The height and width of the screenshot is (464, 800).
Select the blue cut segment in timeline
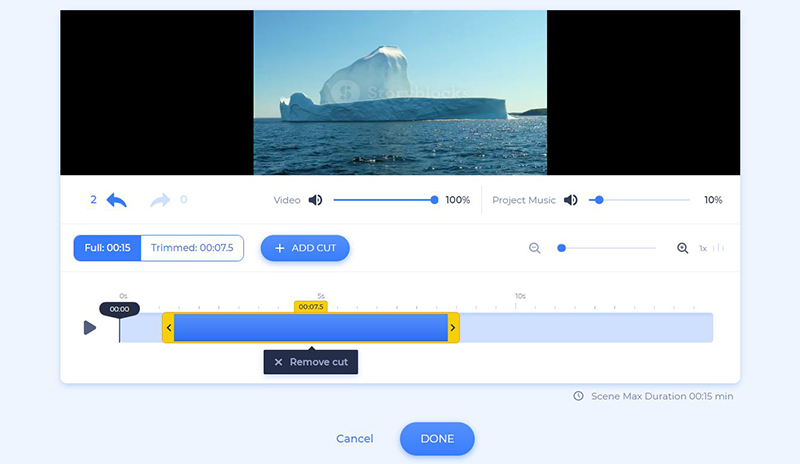click(x=311, y=328)
